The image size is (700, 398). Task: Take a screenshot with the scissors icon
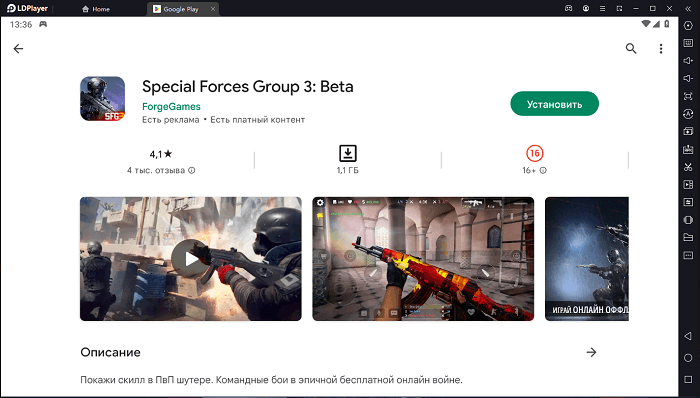click(688, 167)
